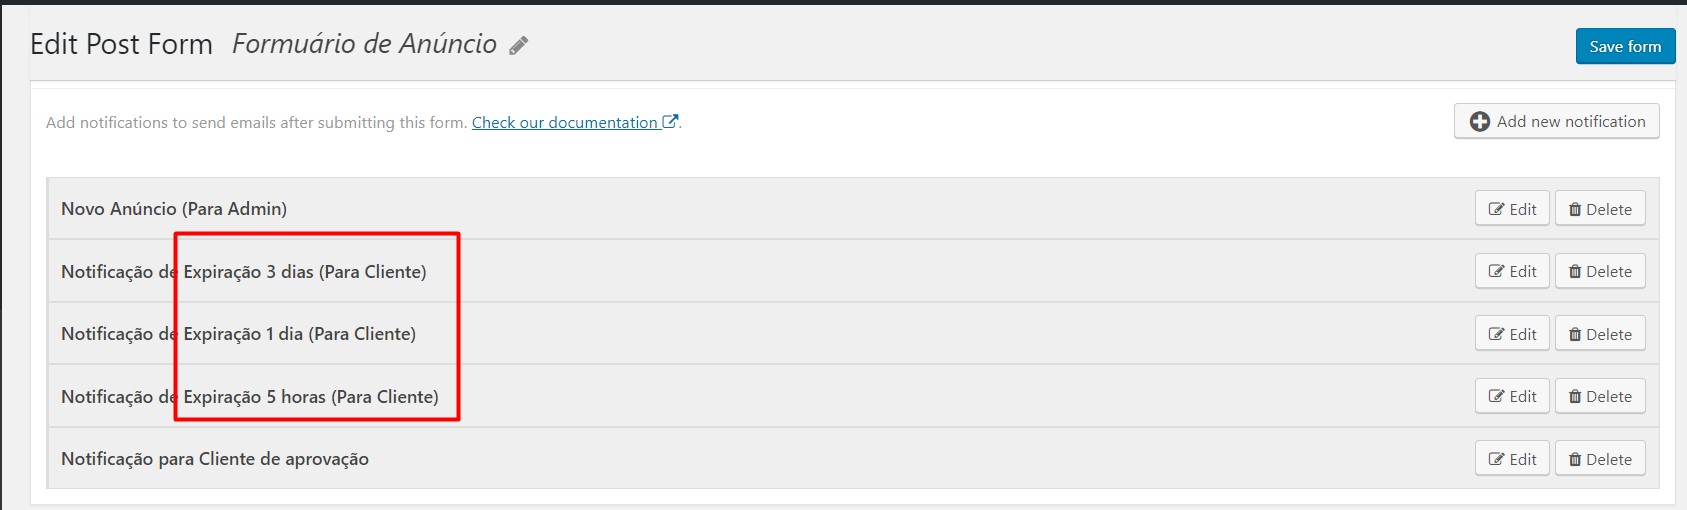Select the Novo Anúncio (Para Admin) row title

(x=174, y=209)
